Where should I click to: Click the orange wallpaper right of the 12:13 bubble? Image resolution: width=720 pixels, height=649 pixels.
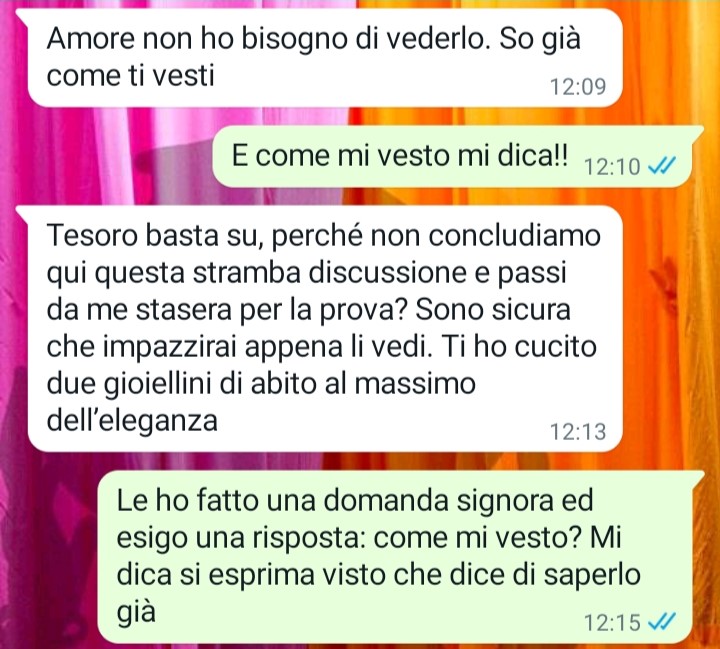(x=671, y=329)
